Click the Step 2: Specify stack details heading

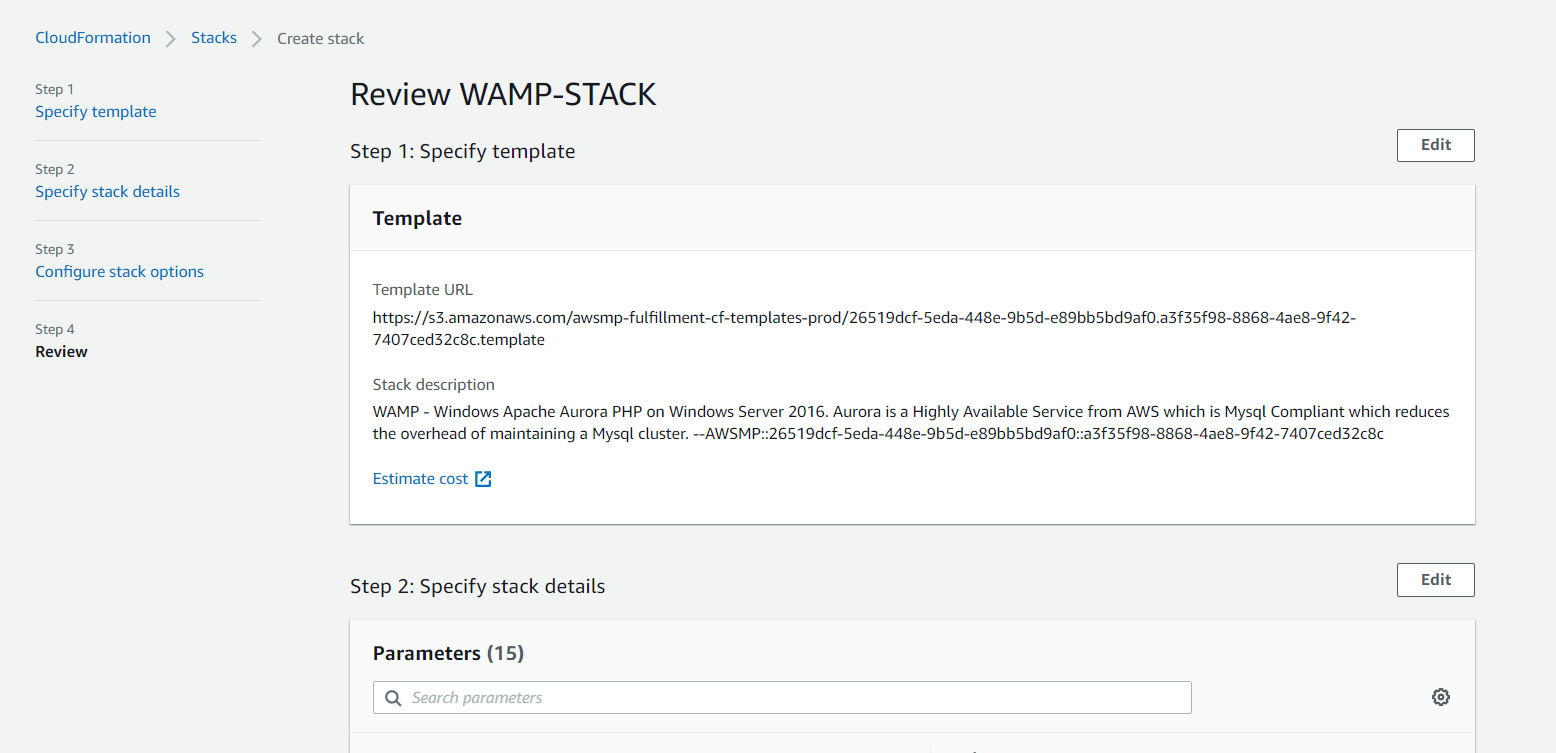pos(478,587)
